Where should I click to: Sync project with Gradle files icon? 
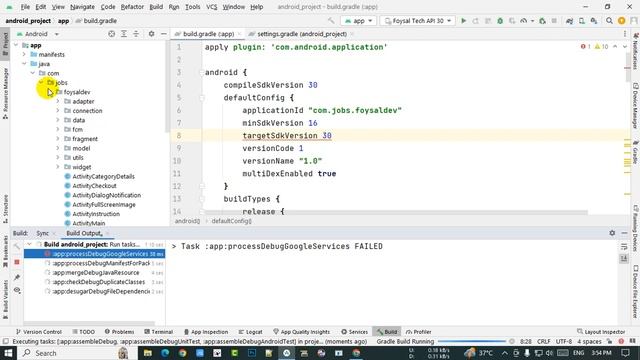click(x=569, y=21)
